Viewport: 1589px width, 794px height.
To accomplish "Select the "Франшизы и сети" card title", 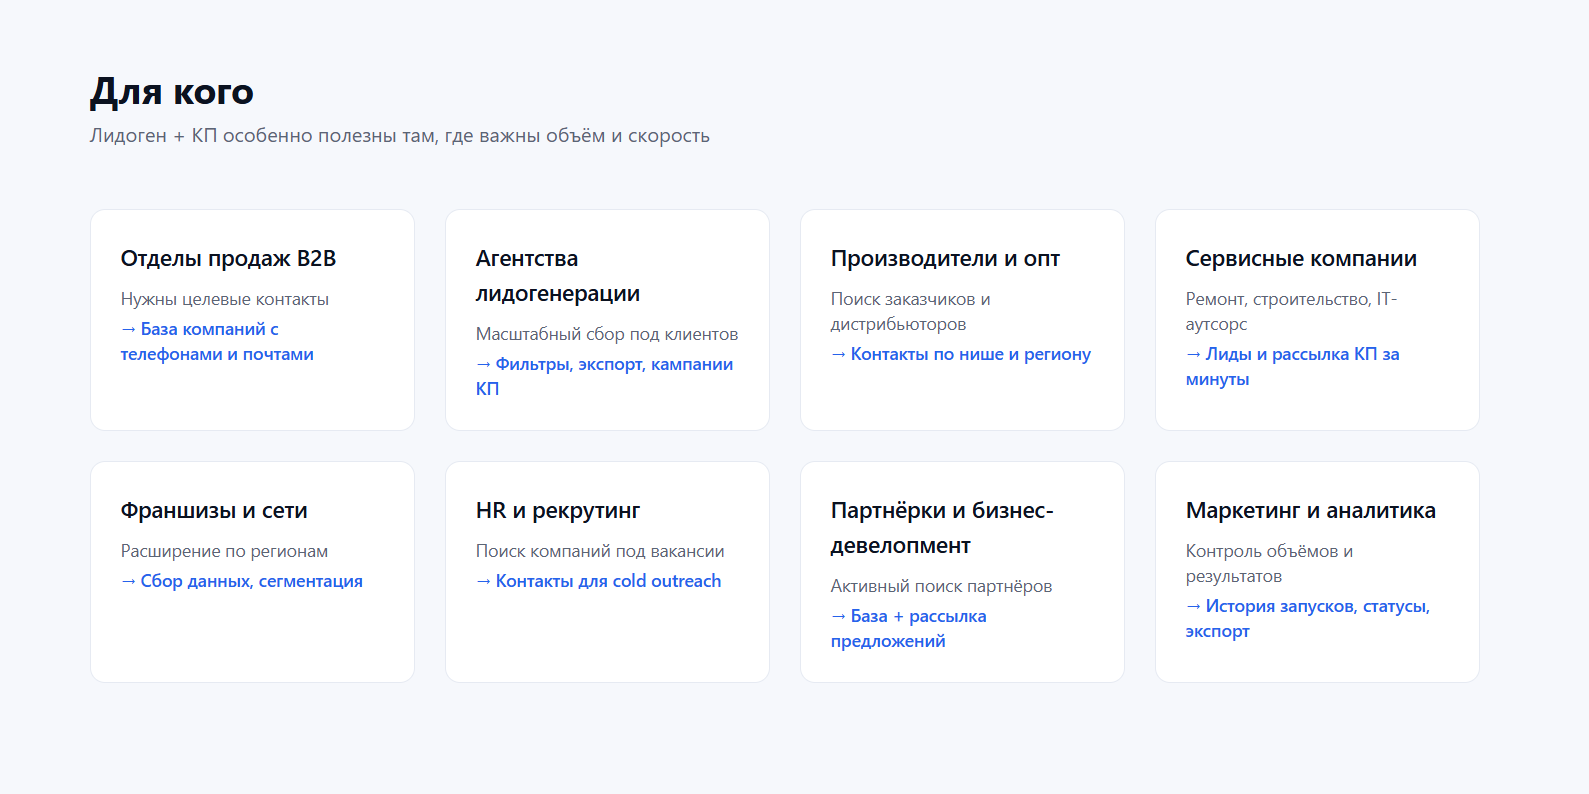I will tap(214, 511).
